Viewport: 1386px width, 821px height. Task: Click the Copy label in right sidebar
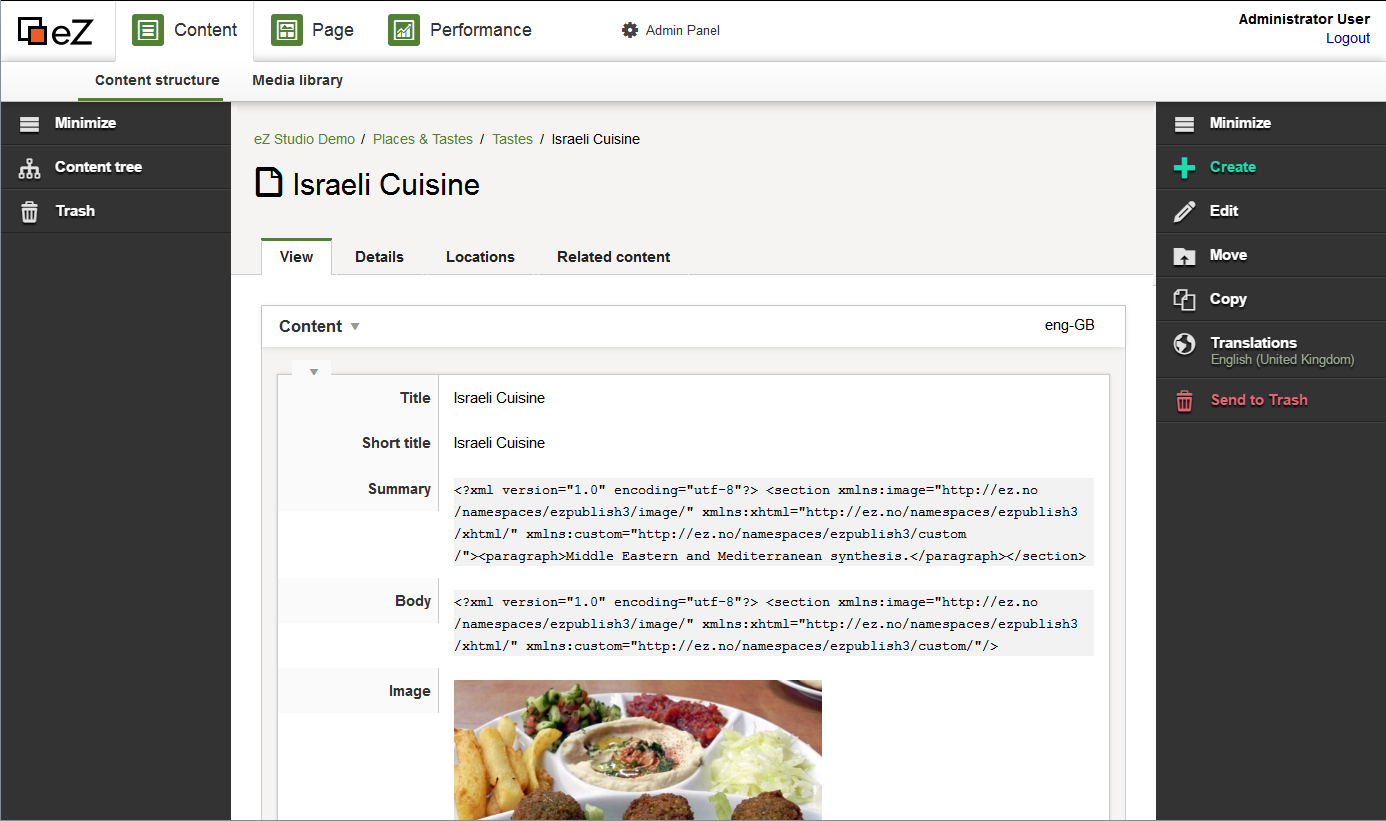[x=1228, y=299]
